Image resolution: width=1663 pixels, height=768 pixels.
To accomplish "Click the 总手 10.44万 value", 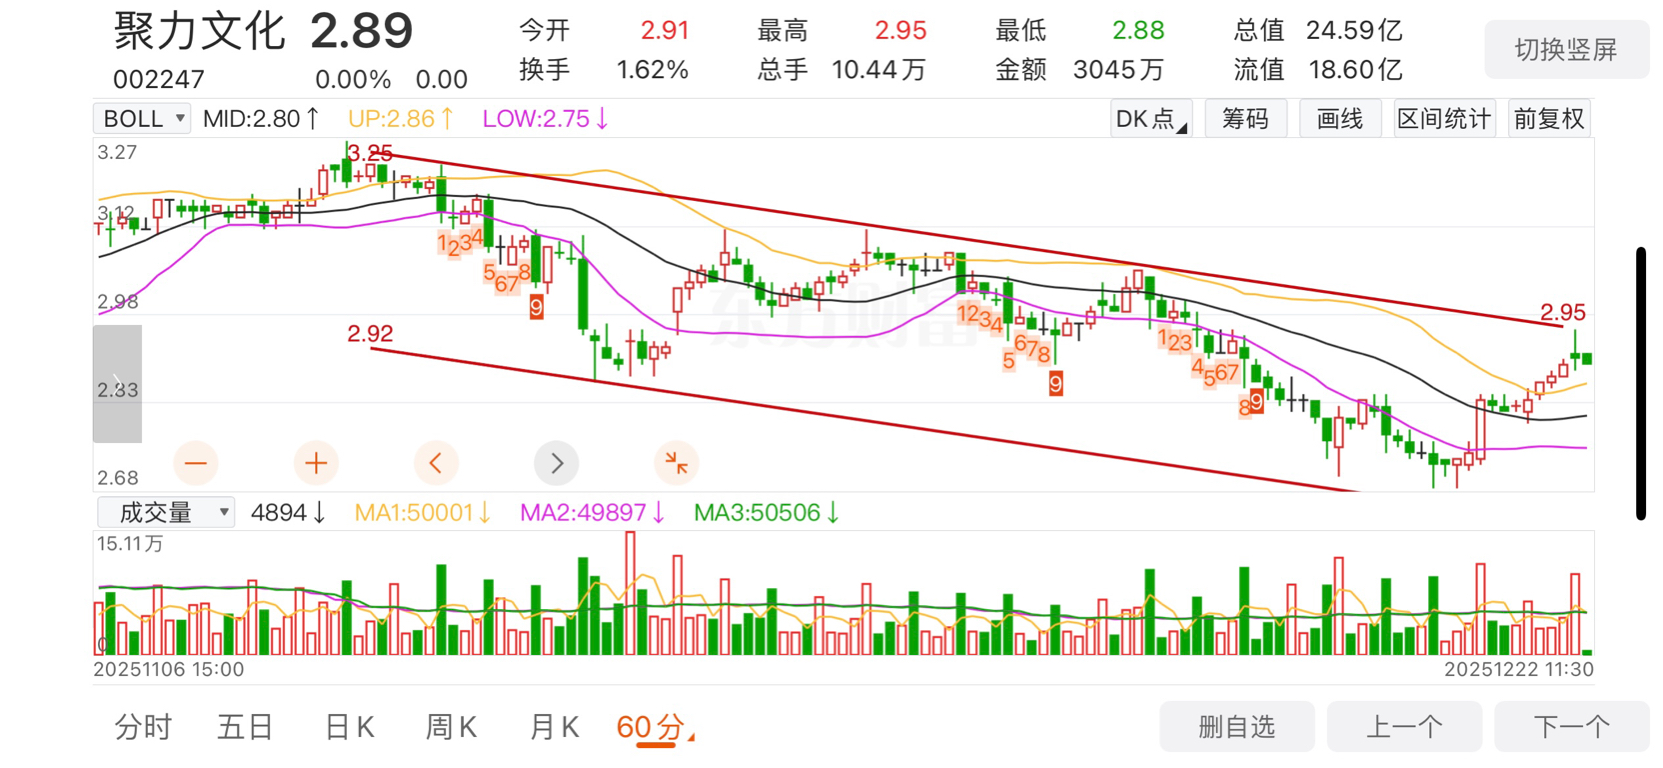I will [841, 70].
